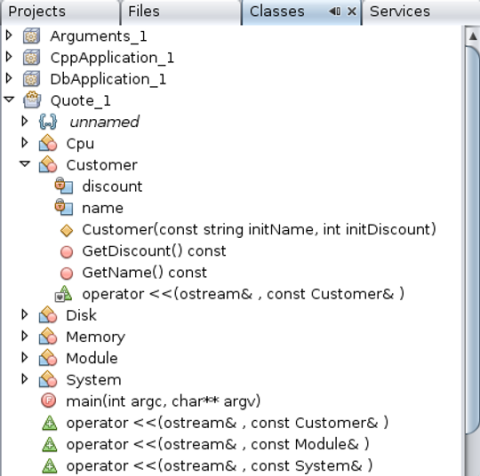Click the GetName method circle icon
The height and width of the screenshot is (476, 480).
67,273
